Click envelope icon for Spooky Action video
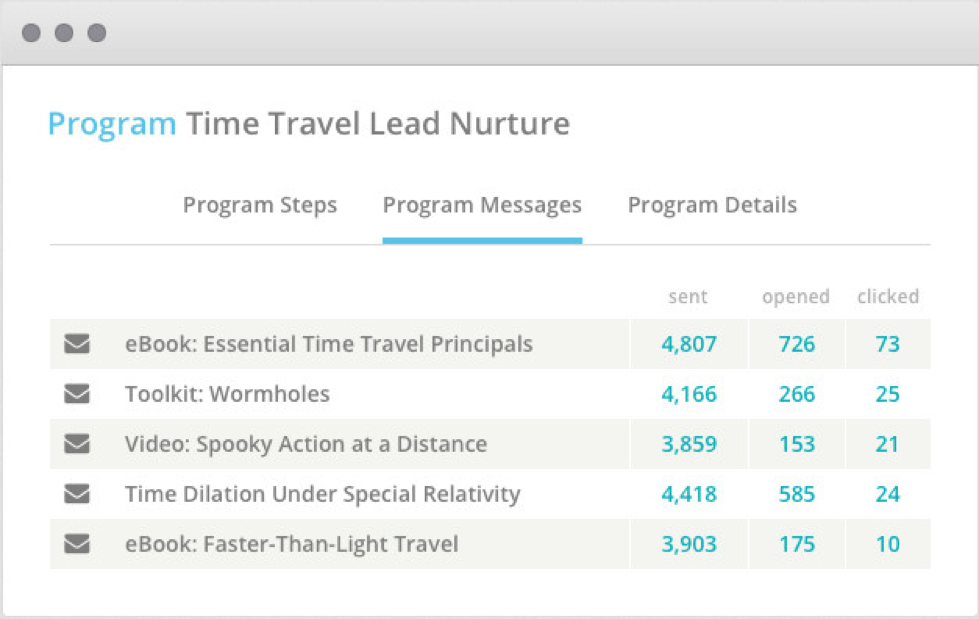Screen dimensions: 979x619 (77, 444)
